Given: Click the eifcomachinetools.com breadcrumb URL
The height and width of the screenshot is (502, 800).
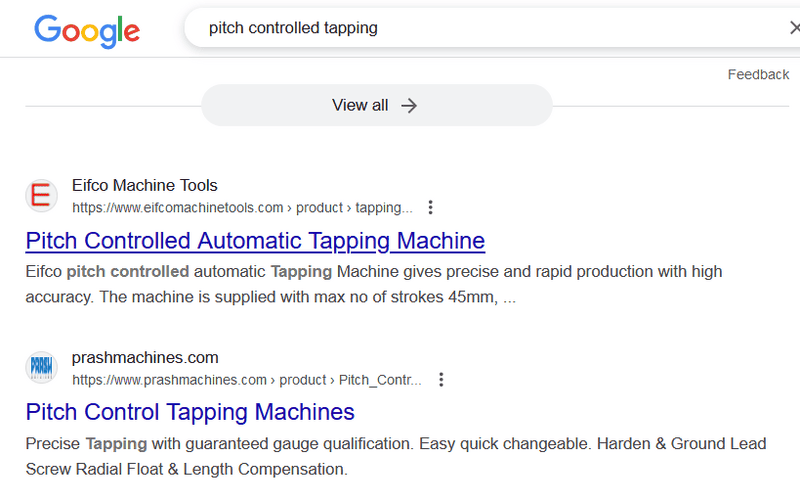Looking at the screenshot, I should click(x=242, y=208).
